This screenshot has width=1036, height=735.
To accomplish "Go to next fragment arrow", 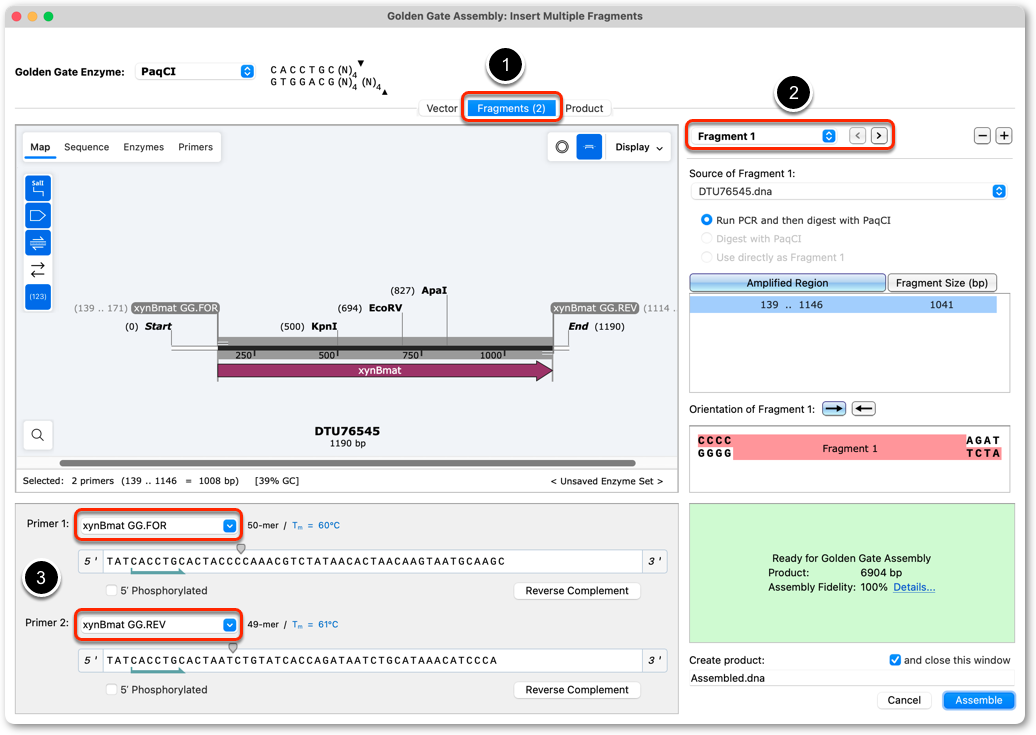I will (879, 135).
